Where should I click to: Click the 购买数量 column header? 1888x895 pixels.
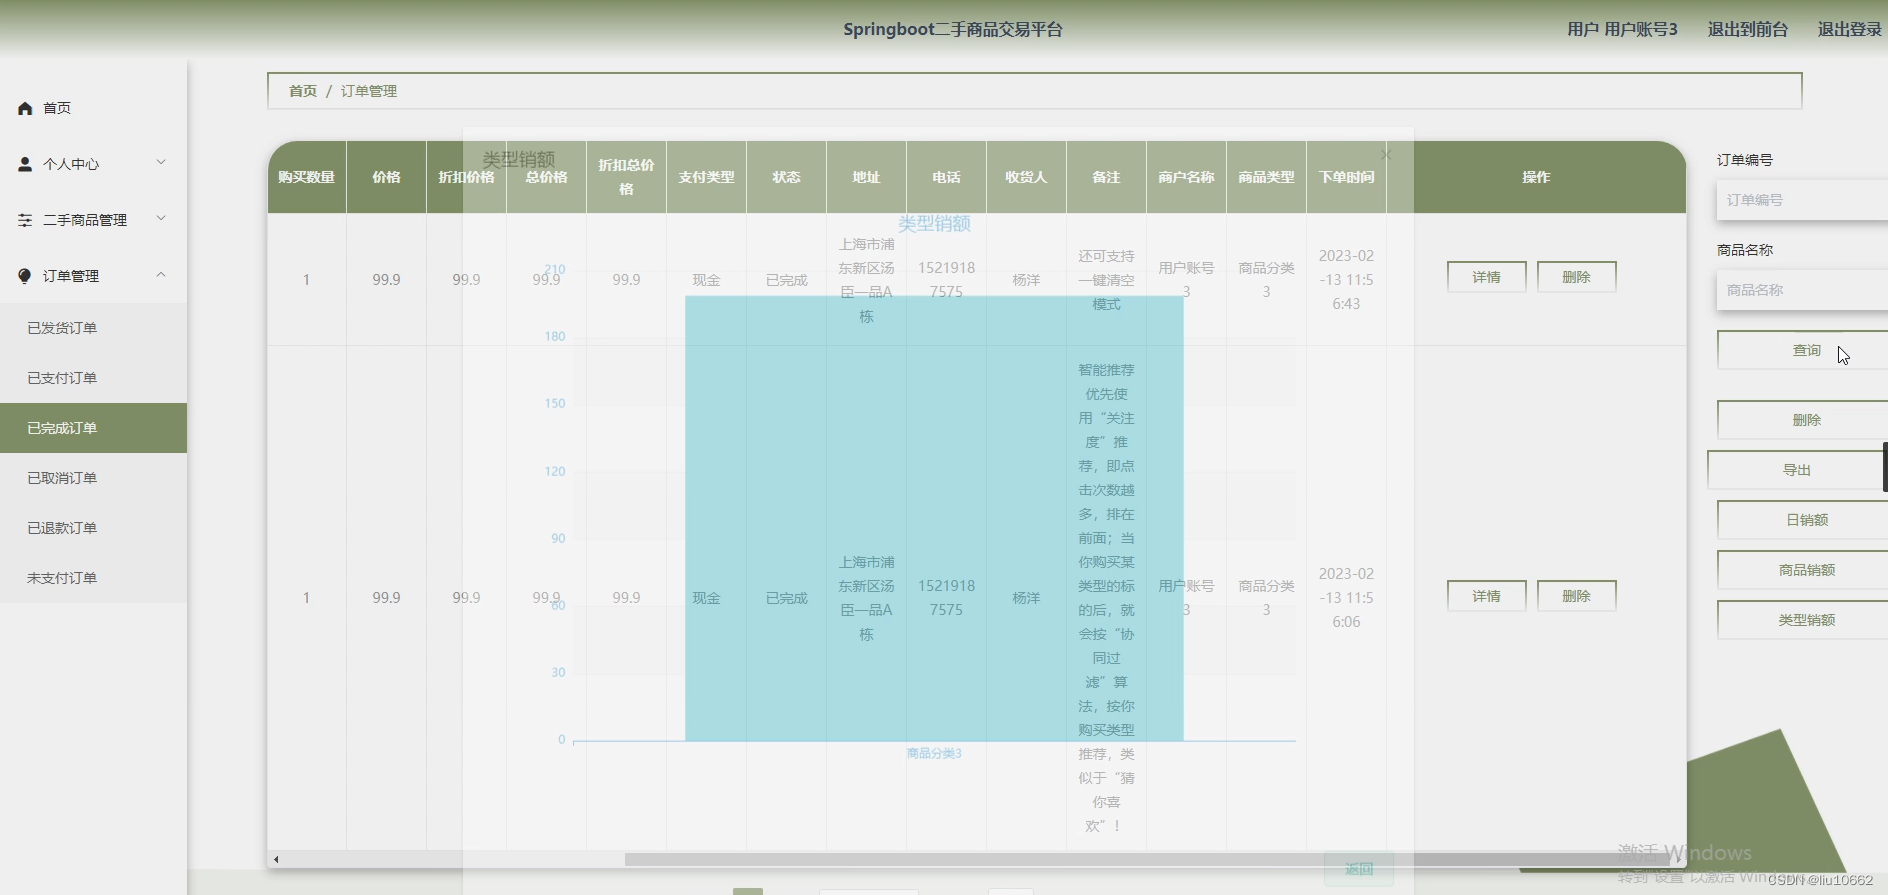tap(307, 177)
